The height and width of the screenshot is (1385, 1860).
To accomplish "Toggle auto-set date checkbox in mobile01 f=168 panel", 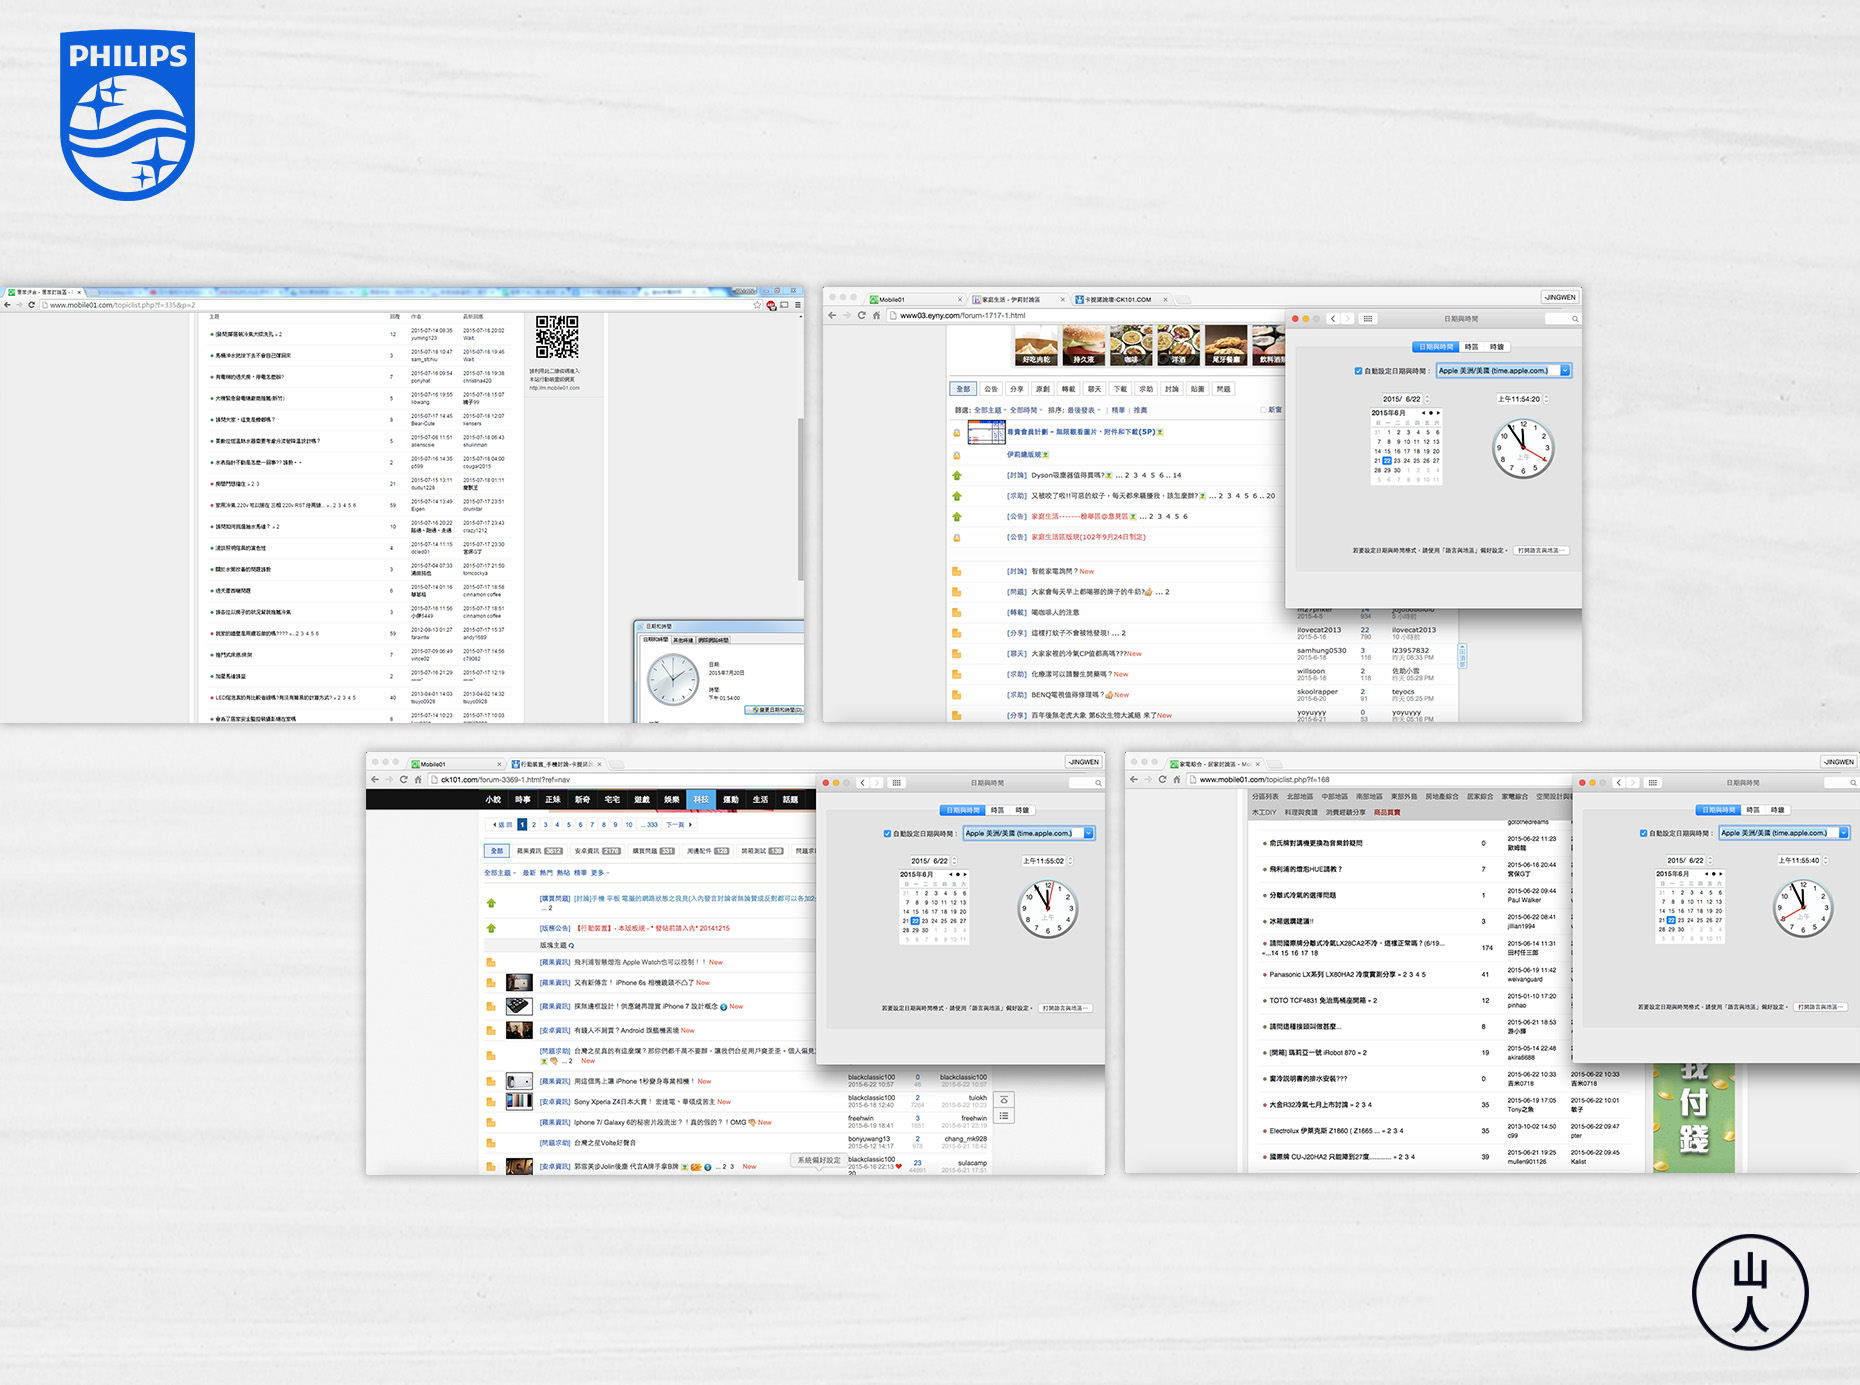I will [x=1643, y=833].
